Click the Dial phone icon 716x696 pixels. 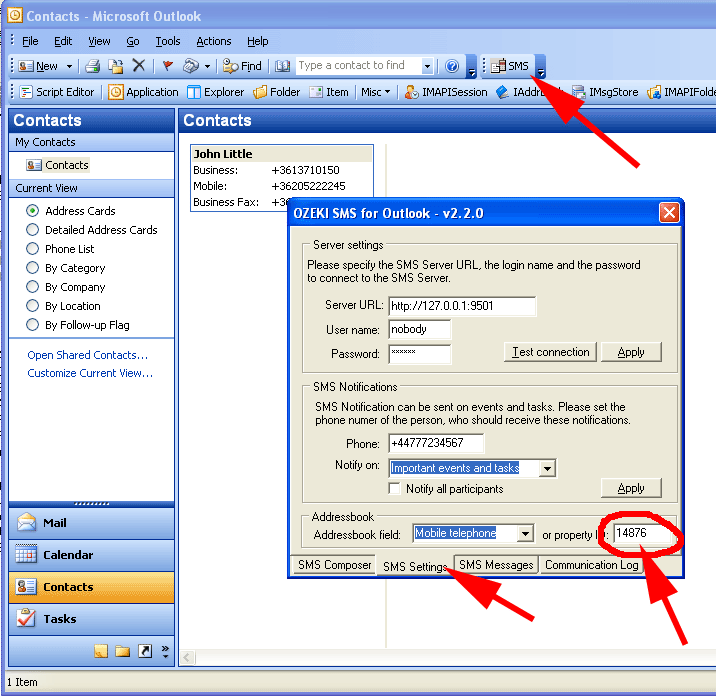[191, 67]
